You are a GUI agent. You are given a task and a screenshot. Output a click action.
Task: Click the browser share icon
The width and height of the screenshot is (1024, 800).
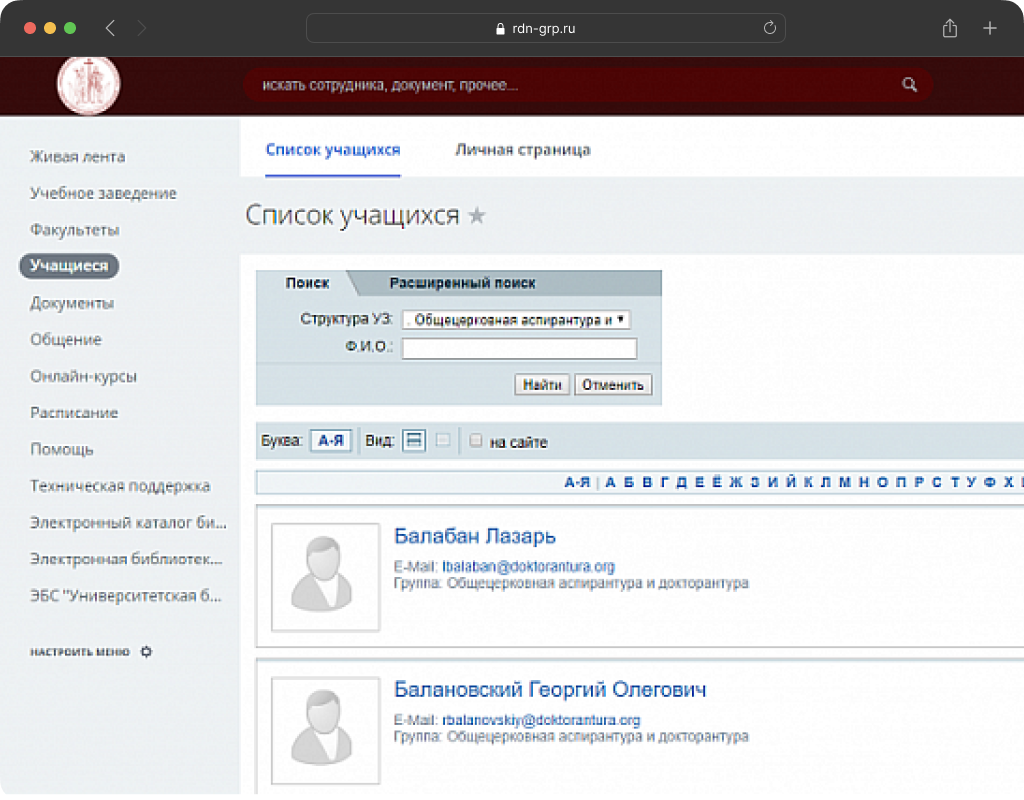click(x=949, y=28)
